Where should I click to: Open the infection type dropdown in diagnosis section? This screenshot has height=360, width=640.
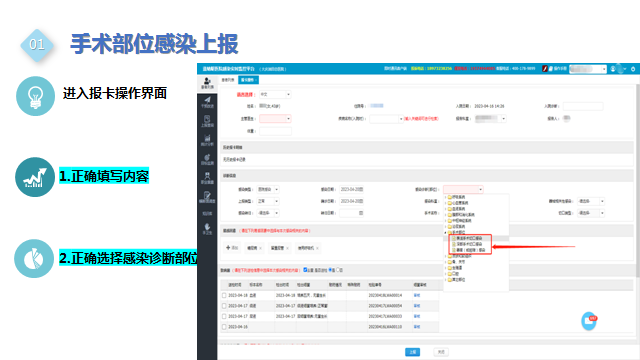click(x=268, y=189)
